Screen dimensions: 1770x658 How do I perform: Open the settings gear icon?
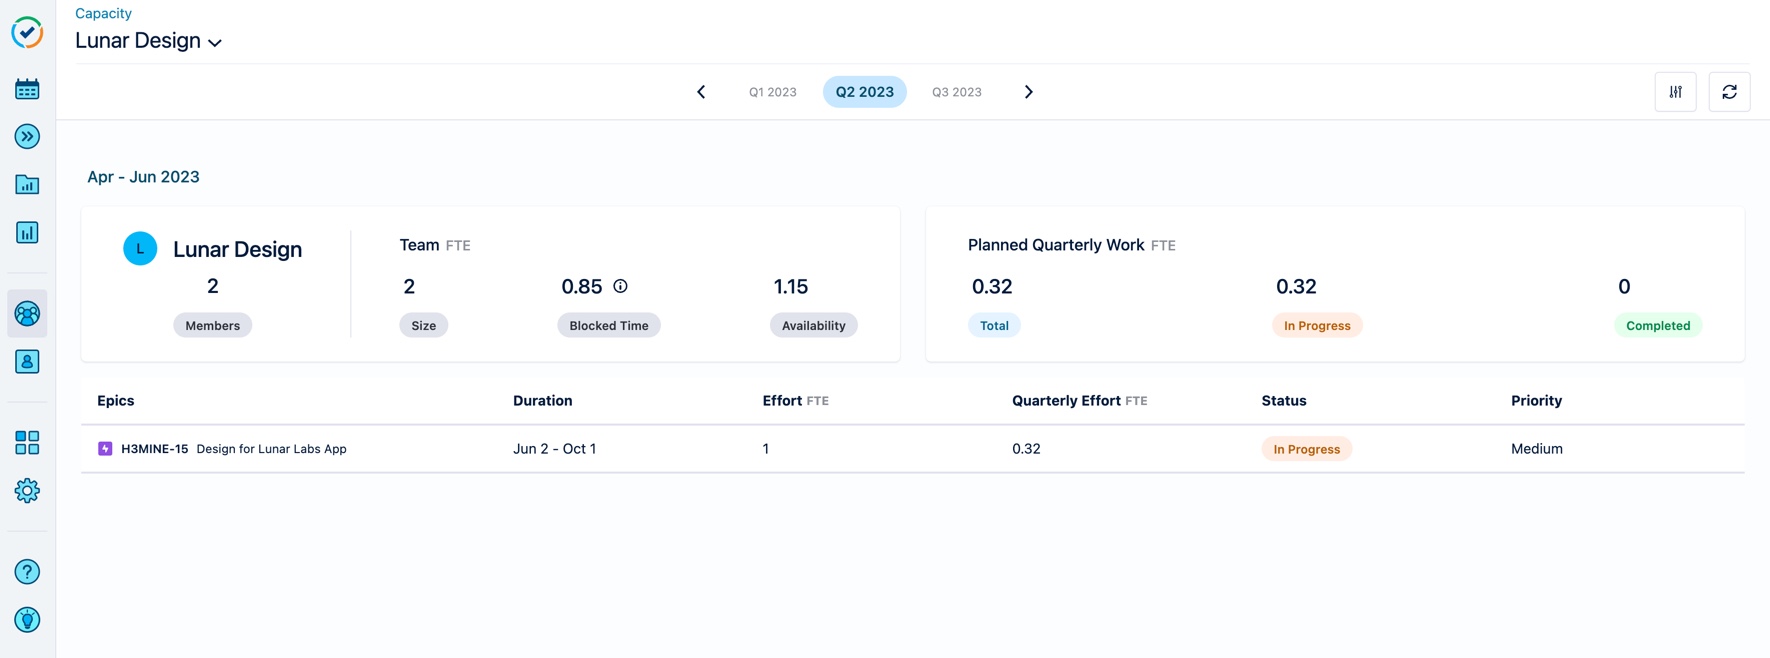click(x=27, y=491)
